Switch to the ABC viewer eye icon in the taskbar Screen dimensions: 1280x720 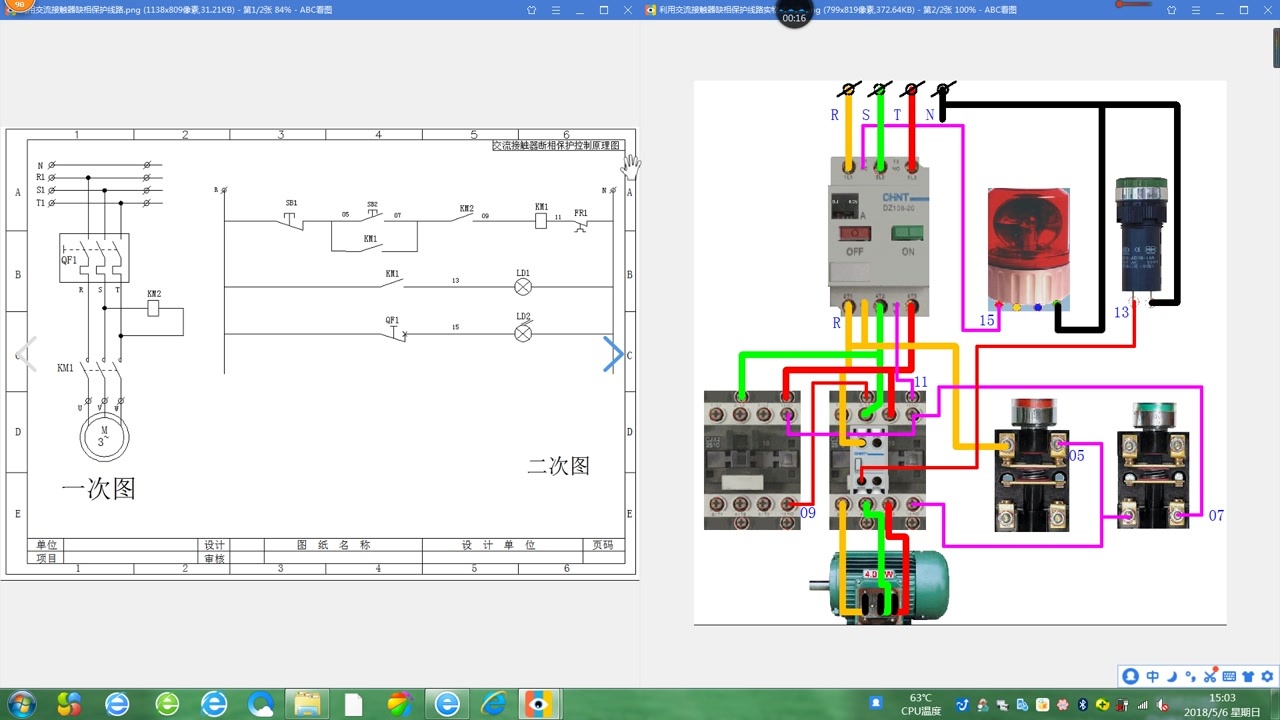pyautogui.click(x=539, y=704)
